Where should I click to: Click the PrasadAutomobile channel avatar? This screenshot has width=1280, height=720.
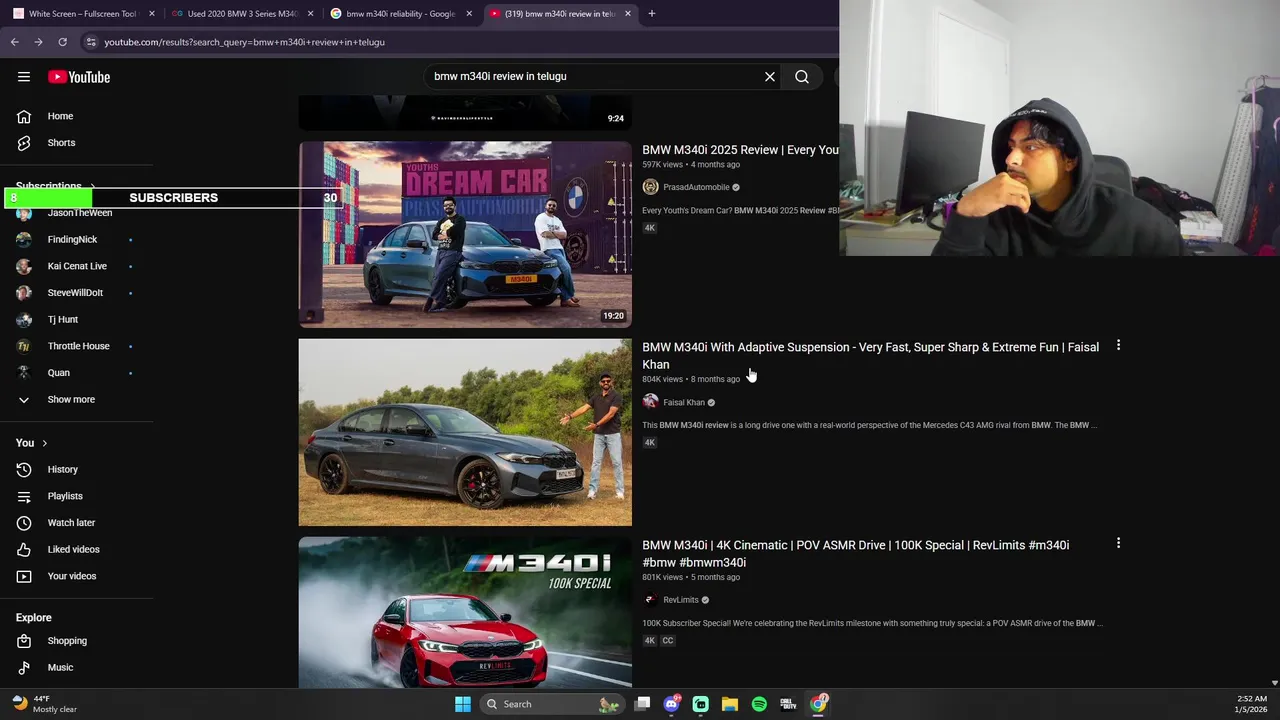tap(651, 187)
